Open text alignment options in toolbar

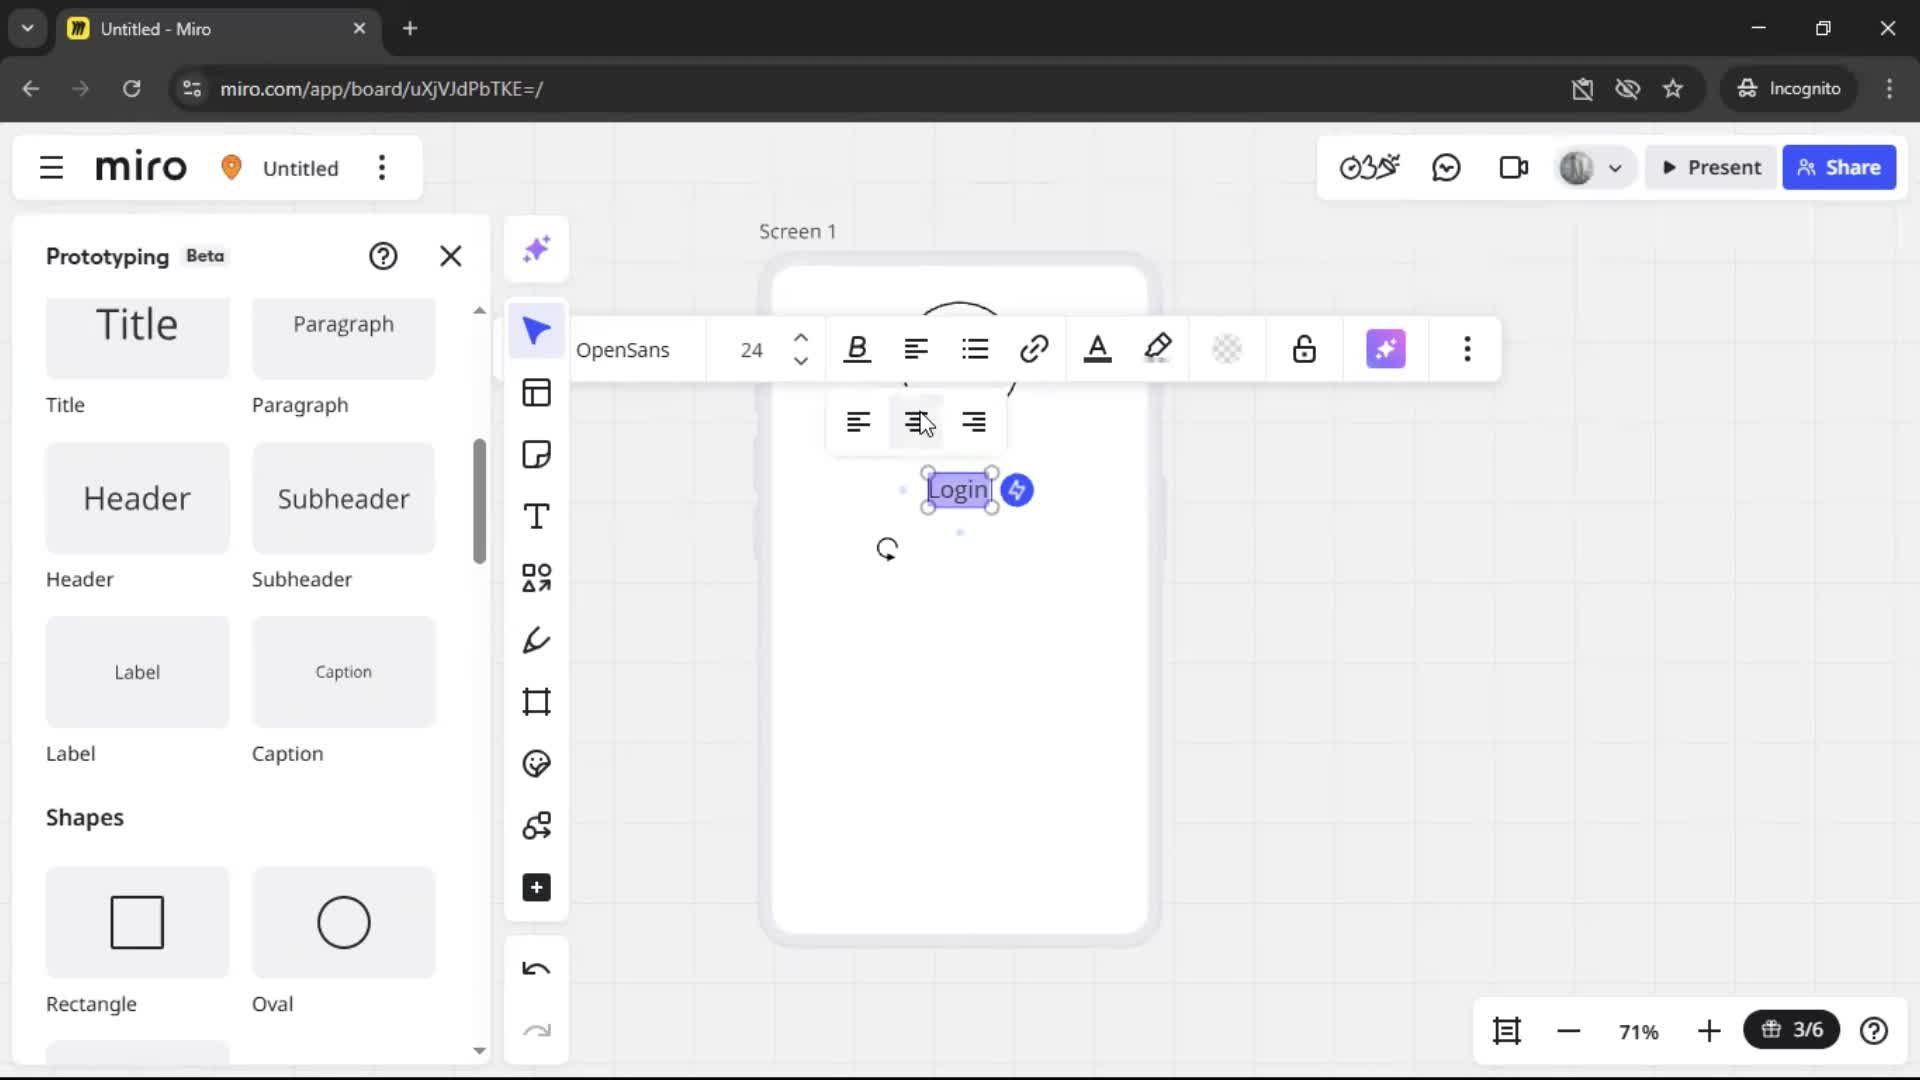pyautogui.click(x=916, y=349)
